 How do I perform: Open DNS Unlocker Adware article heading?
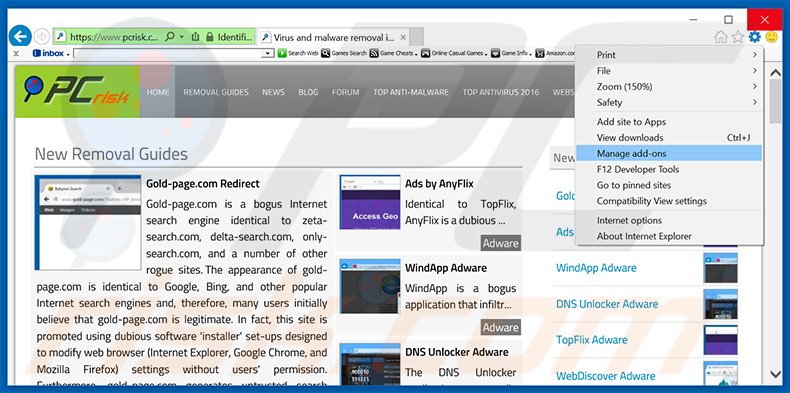pyautogui.click(x=457, y=352)
